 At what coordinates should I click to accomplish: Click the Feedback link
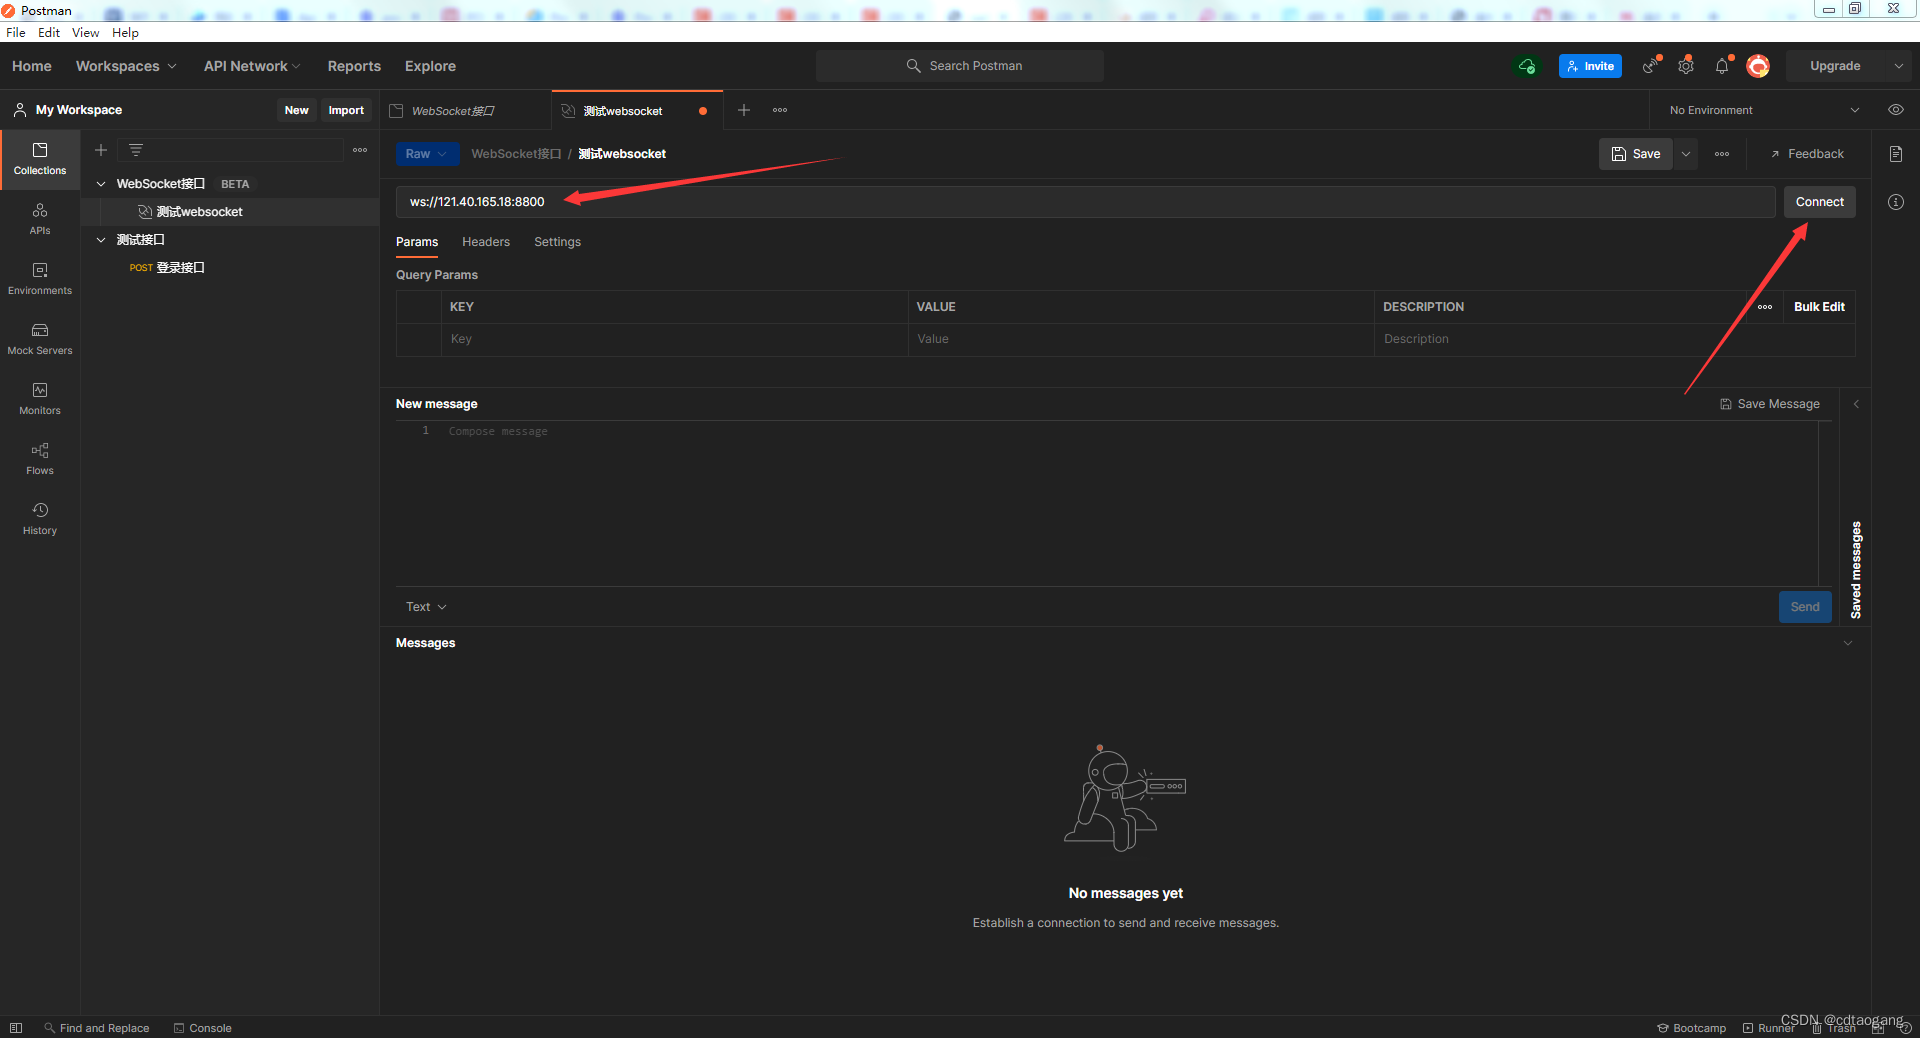(1807, 154)
